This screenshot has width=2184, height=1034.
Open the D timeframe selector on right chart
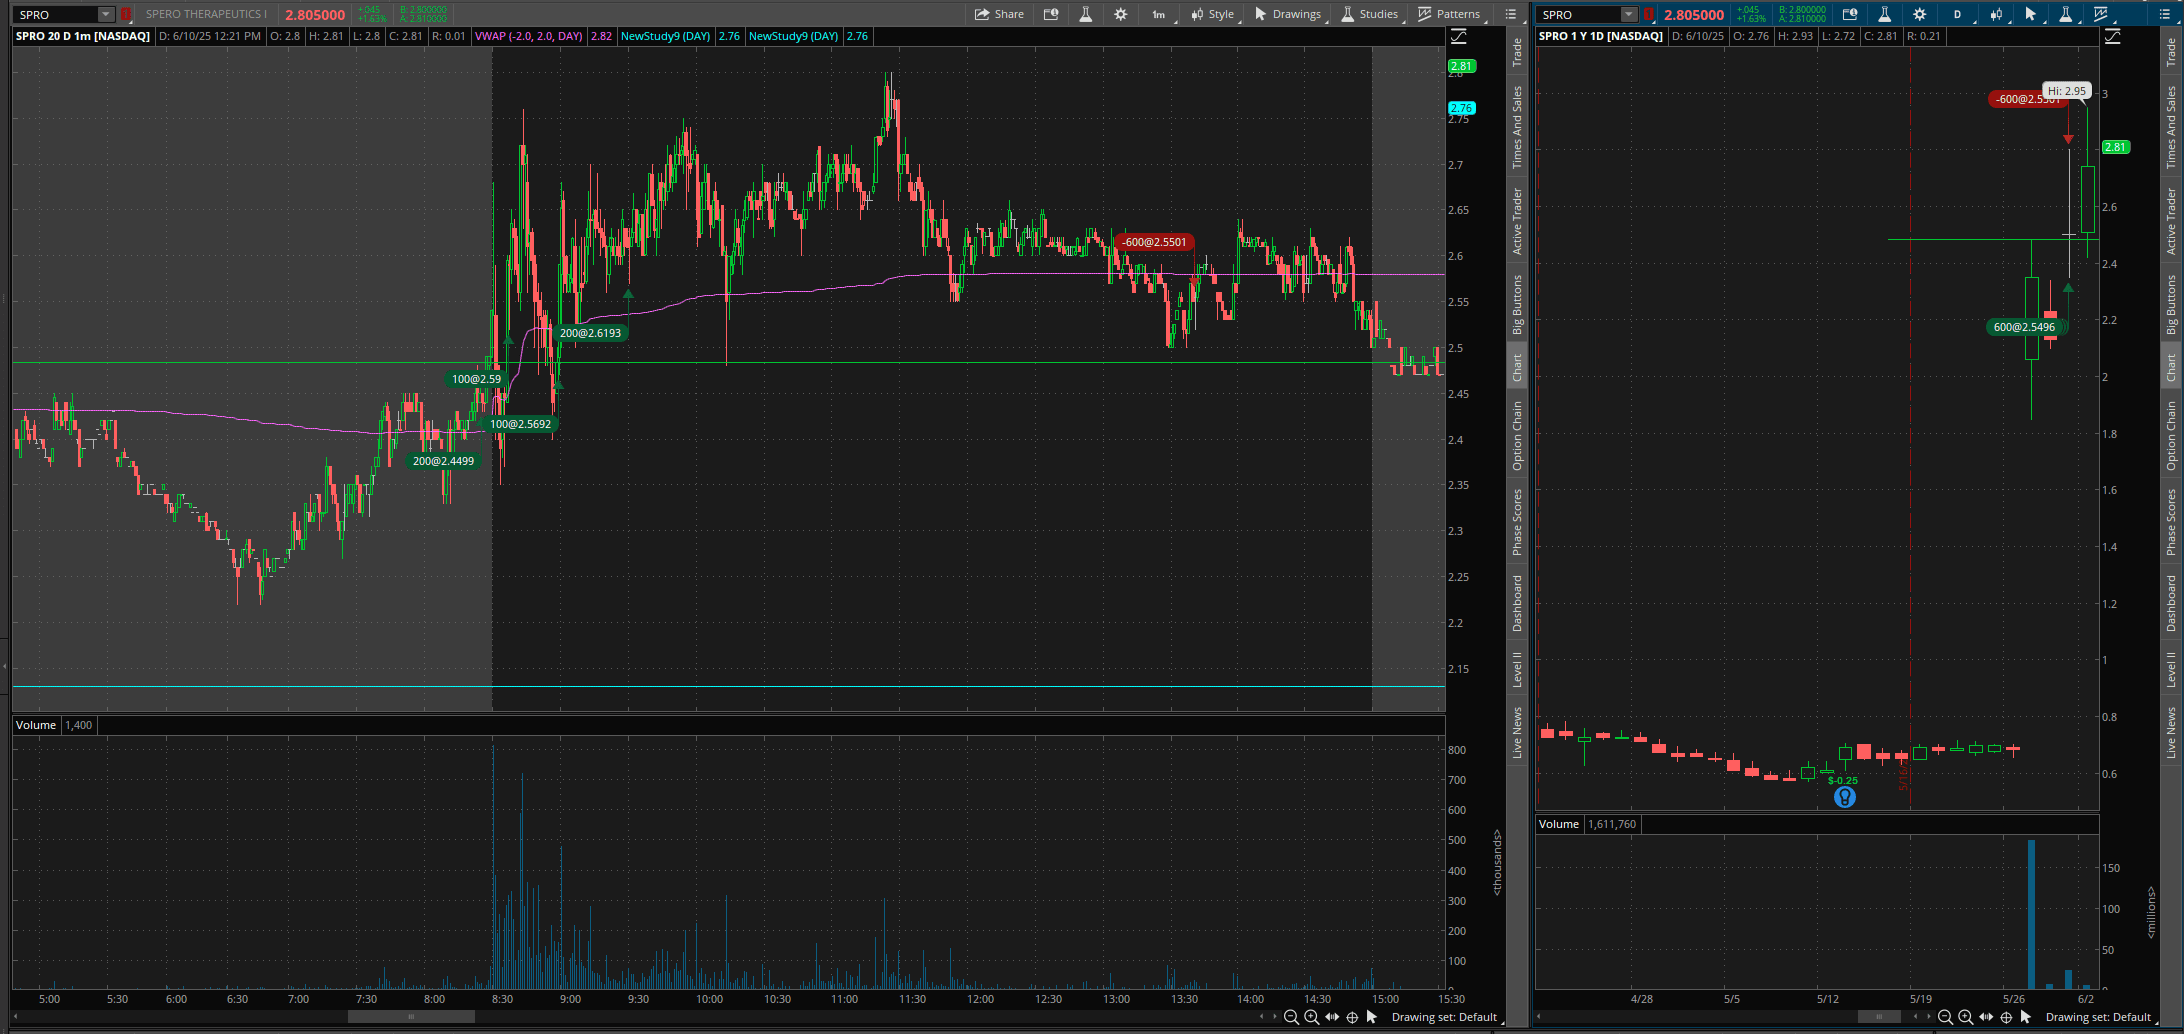[1957, 14]
